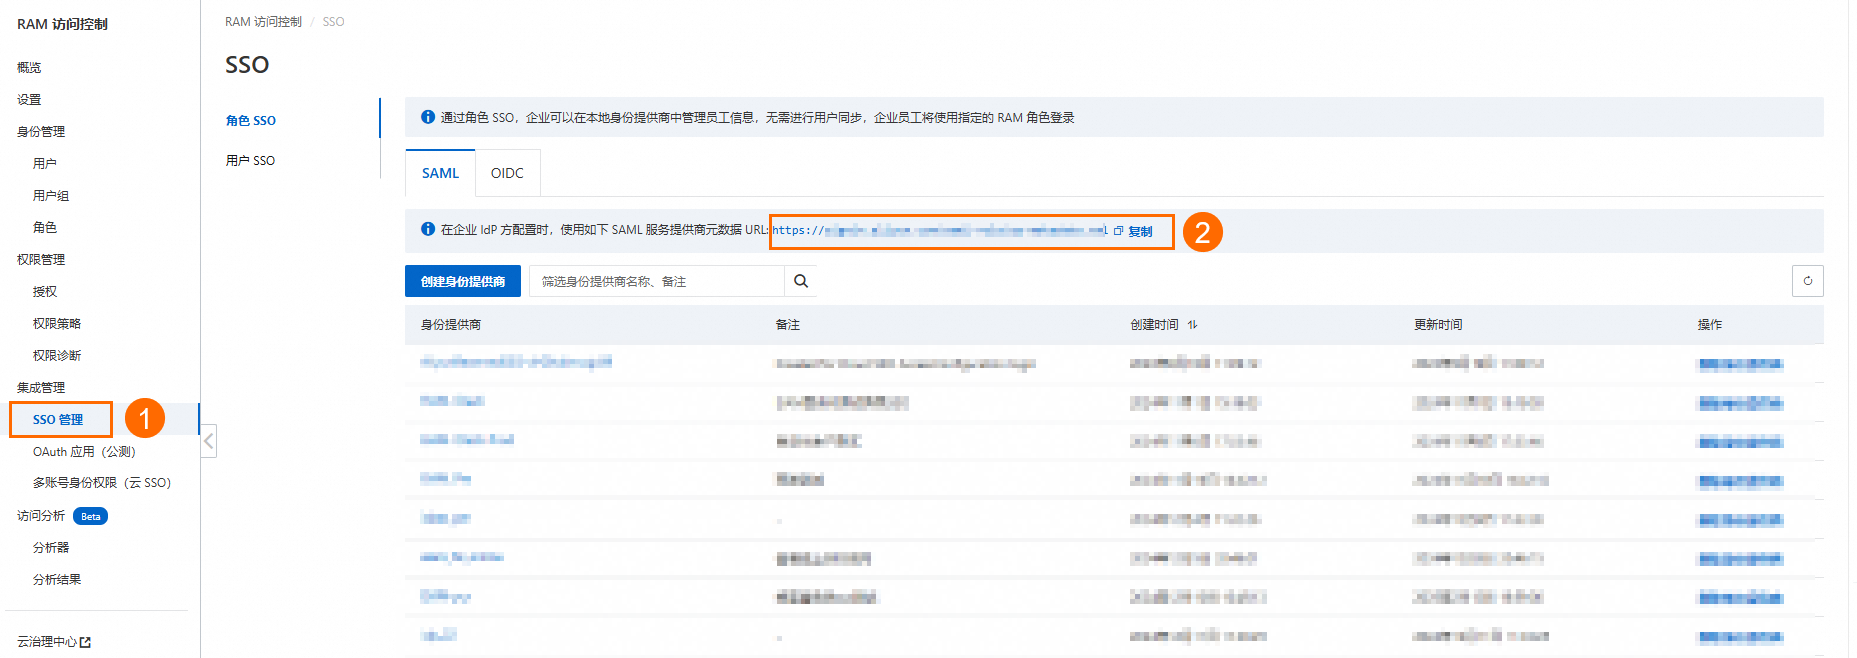Open 云治理中心 external link icon
This screenshot has height=658, width=1857.
(85, 642)
